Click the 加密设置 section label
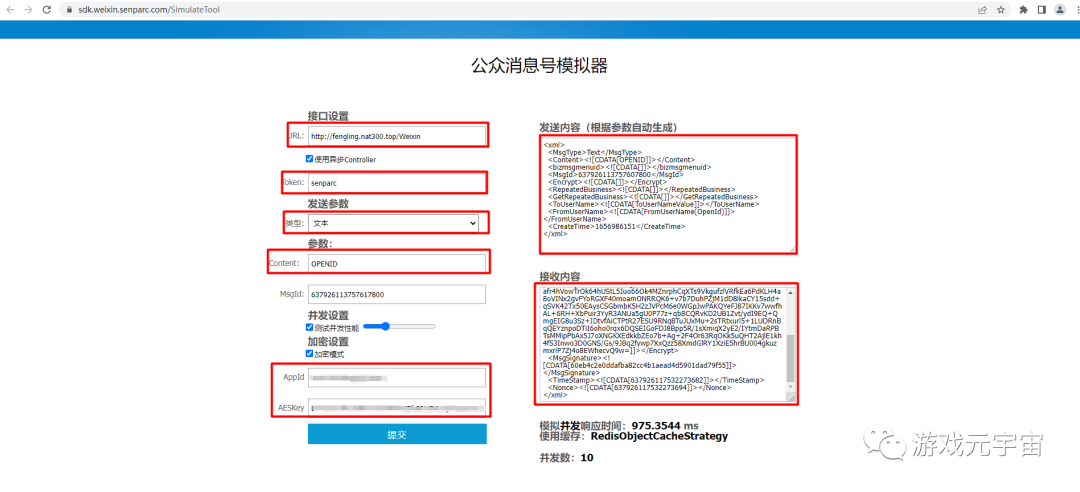Screen dimensions: 1080x492 click(328, 341)
